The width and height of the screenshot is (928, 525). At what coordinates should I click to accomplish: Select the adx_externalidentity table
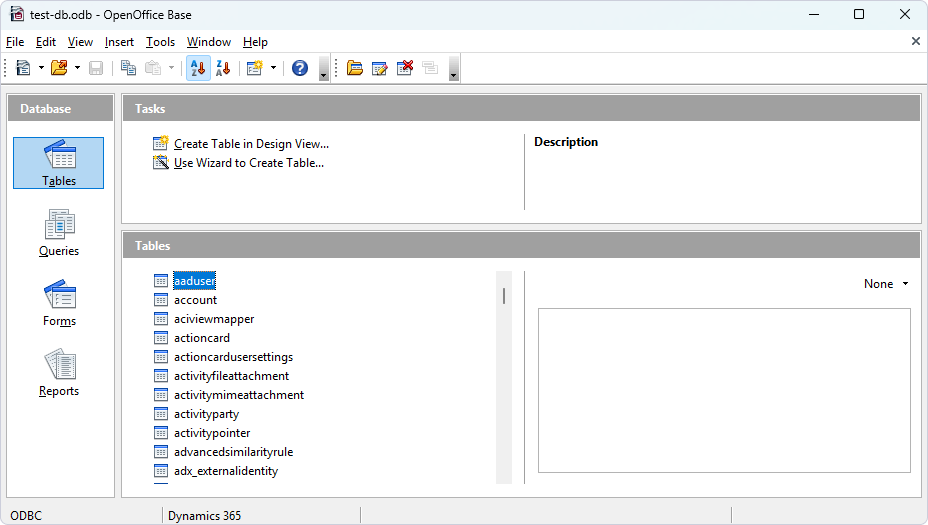click(226, 471)
